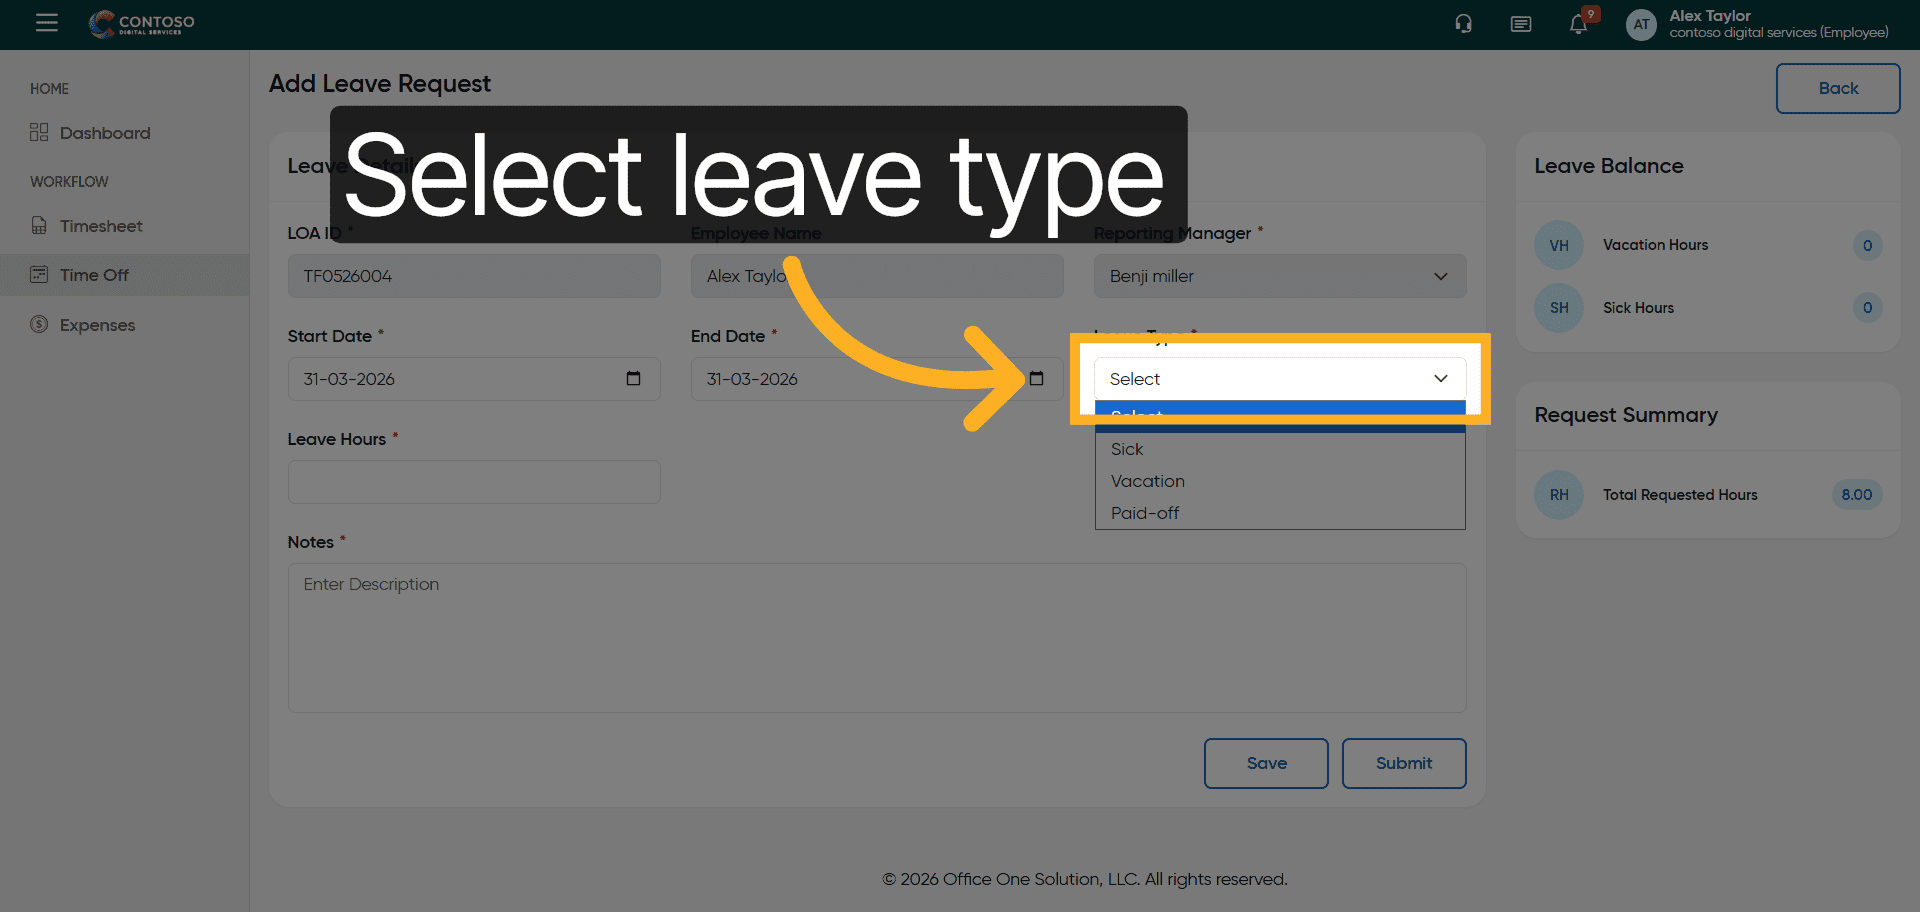
Task: Choose Vacation from the leave type list
Action: pos(1147,481)
